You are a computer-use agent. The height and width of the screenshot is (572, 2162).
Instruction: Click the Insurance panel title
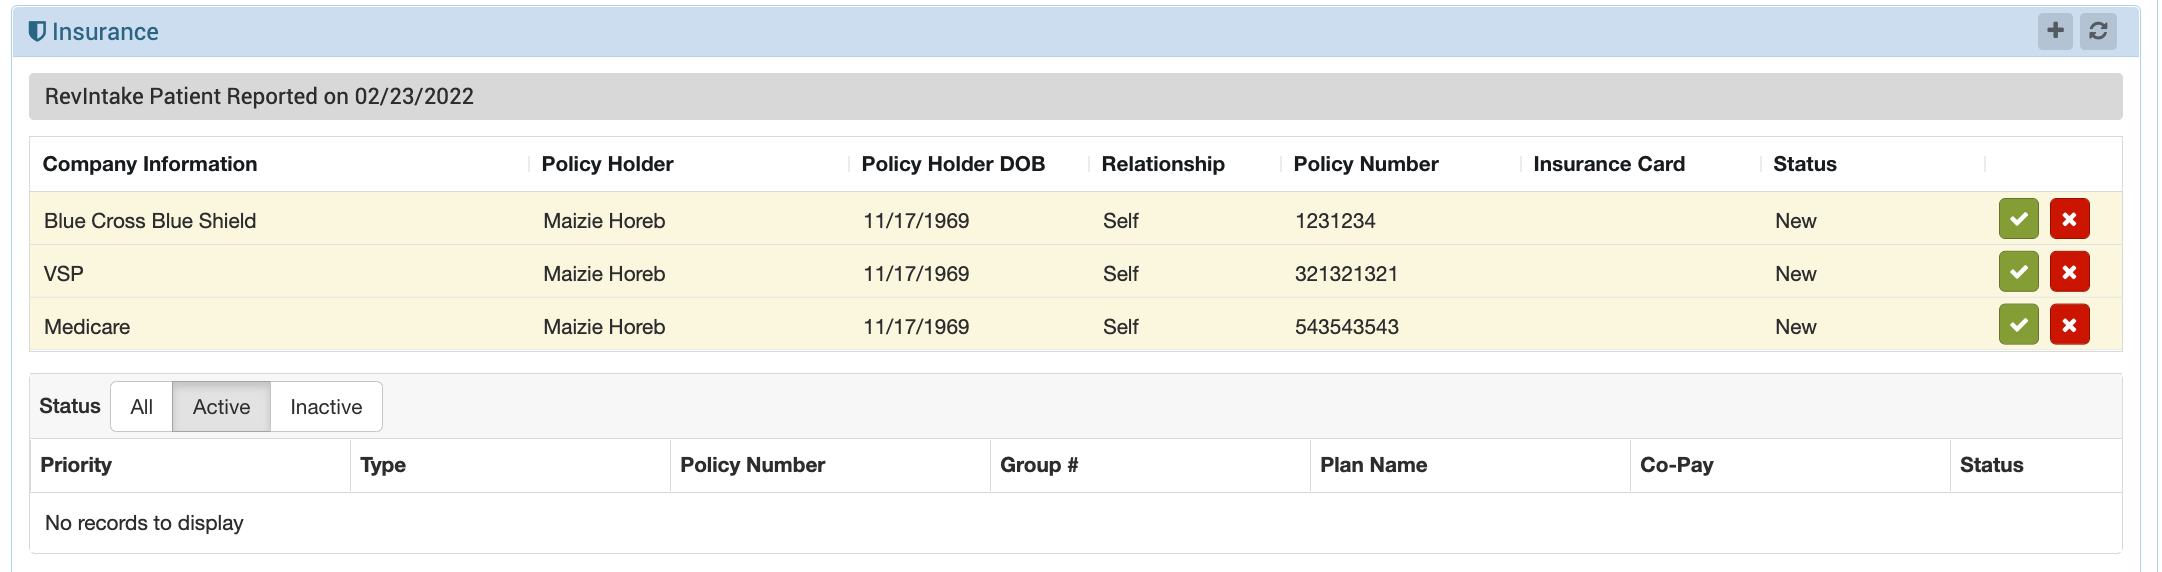(x=105, y=32)
